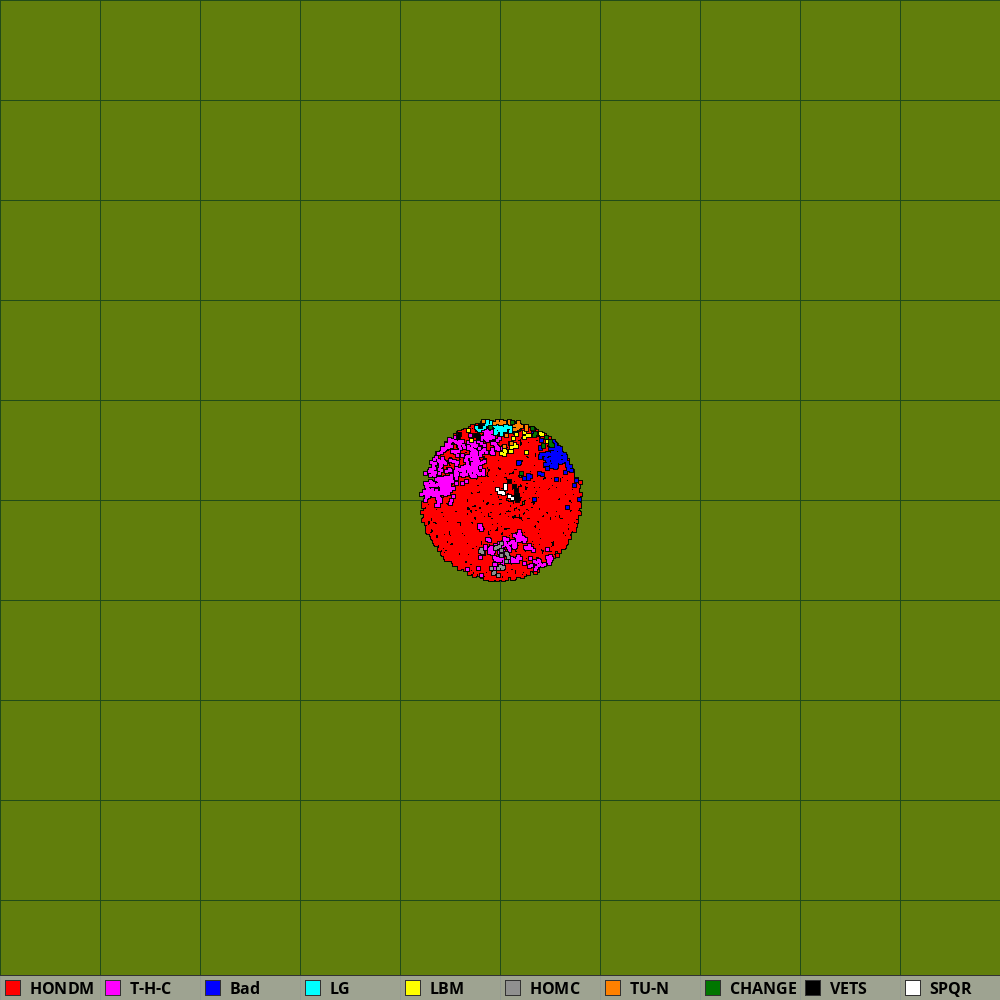Select the SPQR label text in legend
This screenshot has height=1000, width=1000.
click(x=950, y=988)
